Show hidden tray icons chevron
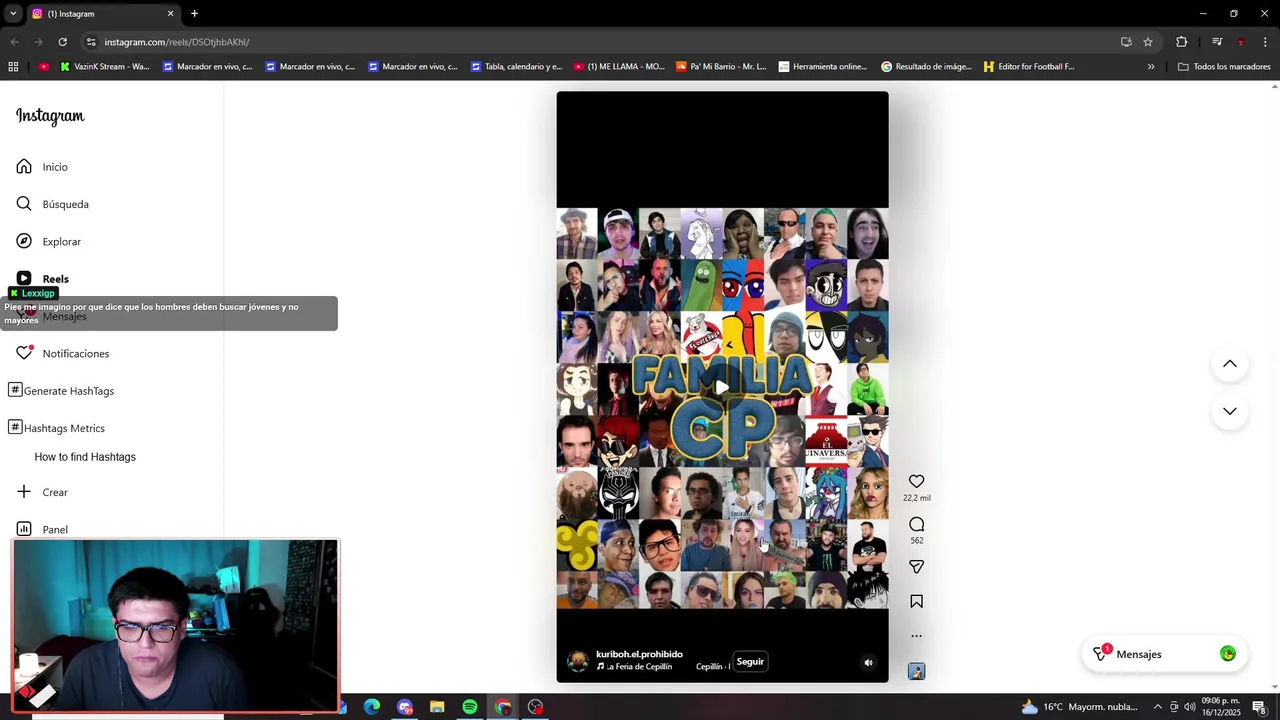Viewport: 1280px width, 720px height. click(1158, 707)
